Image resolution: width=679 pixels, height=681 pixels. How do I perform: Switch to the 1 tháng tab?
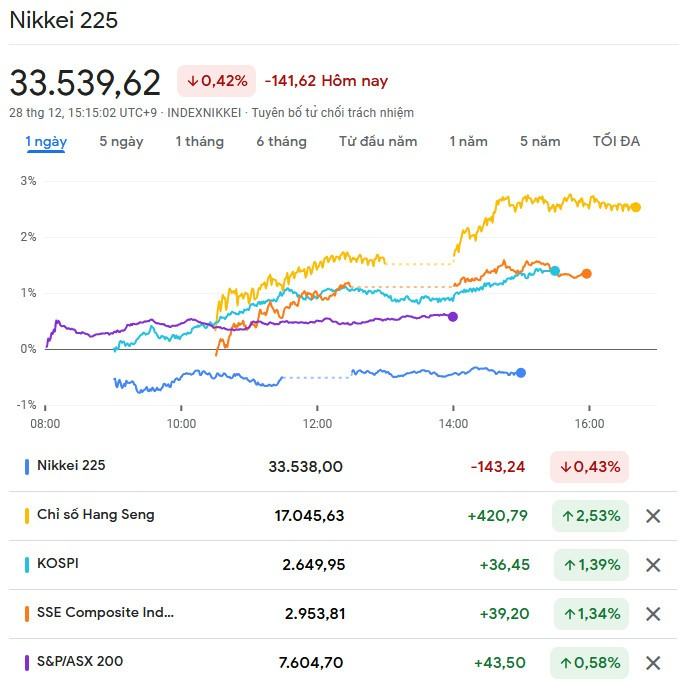point(199,141)
